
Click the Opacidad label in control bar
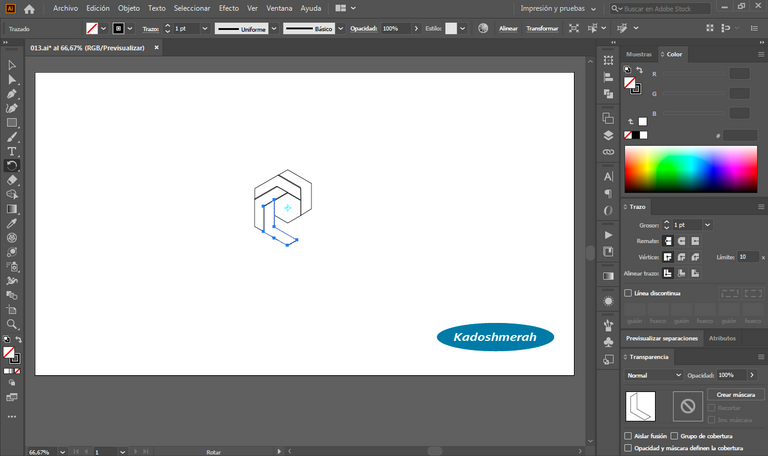(363, 28)
